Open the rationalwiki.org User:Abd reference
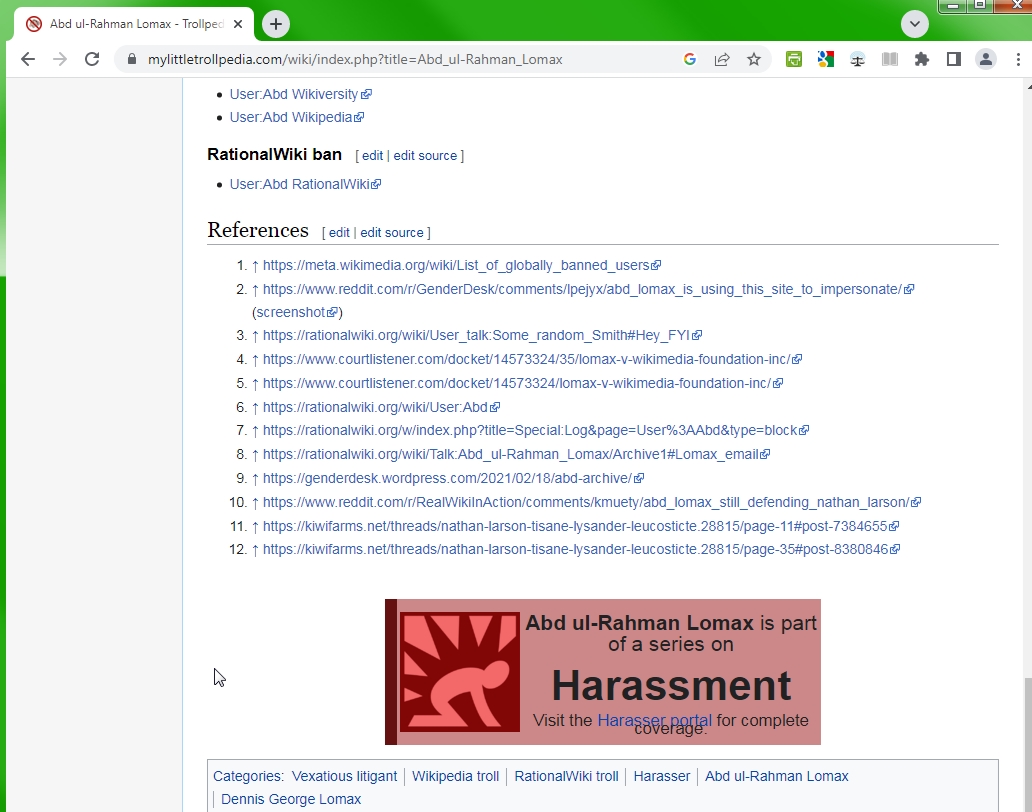 381,407
